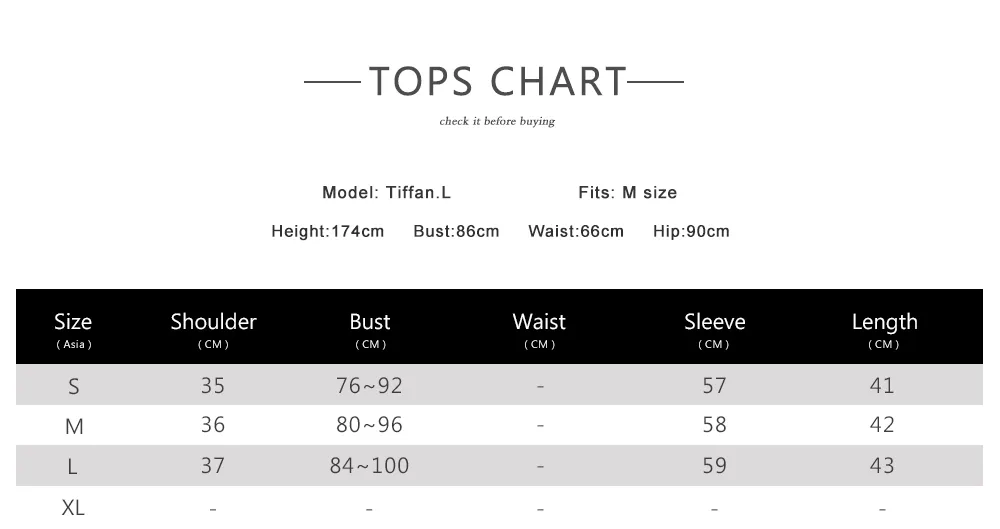Click the 'check it before buying' subtitle
This screenshot has height=529, width=1000.
click(497, 121)
